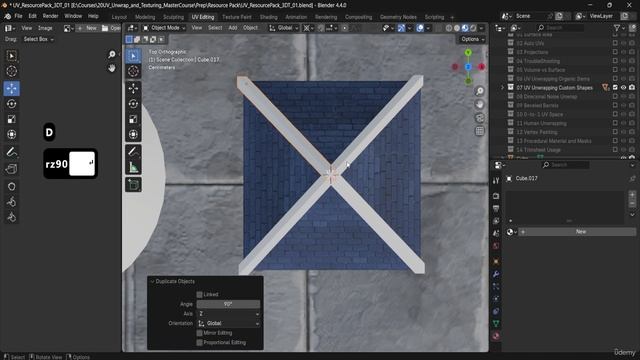Viewport: 640px width, 360px height.
Task: Toggle snapping magnet in 3D viewport header
Action: 321,28
